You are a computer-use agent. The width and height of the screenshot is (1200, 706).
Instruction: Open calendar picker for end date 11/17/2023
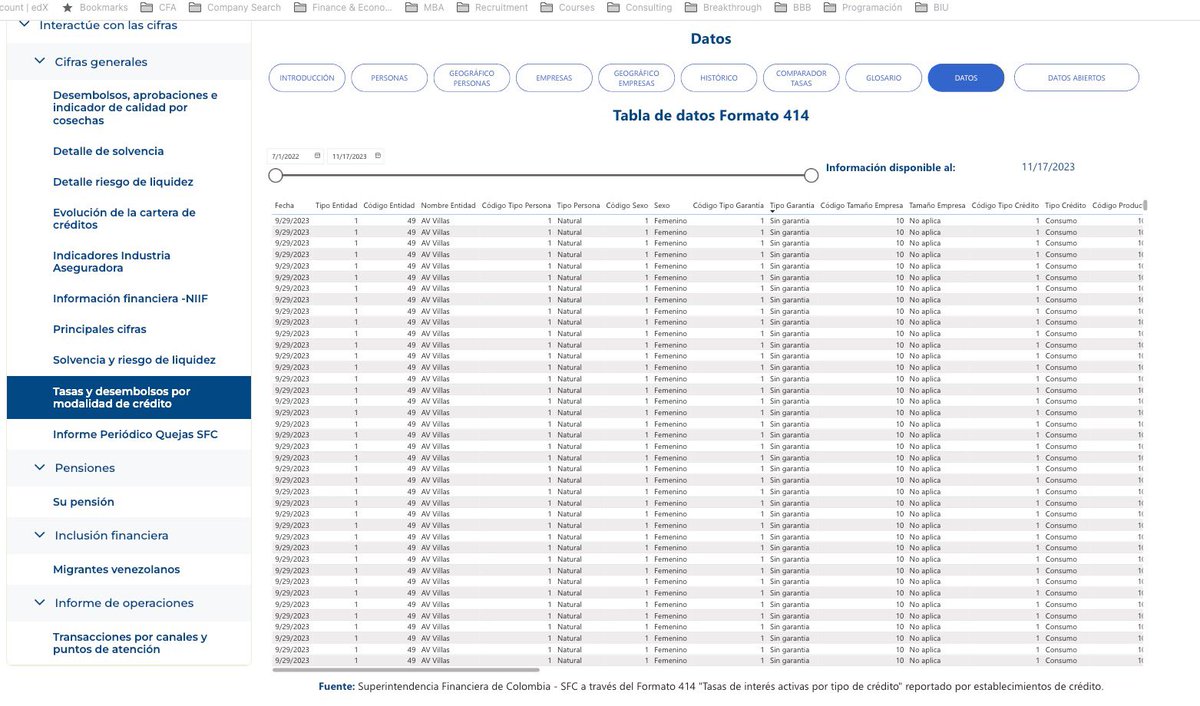tap(378, 156)
